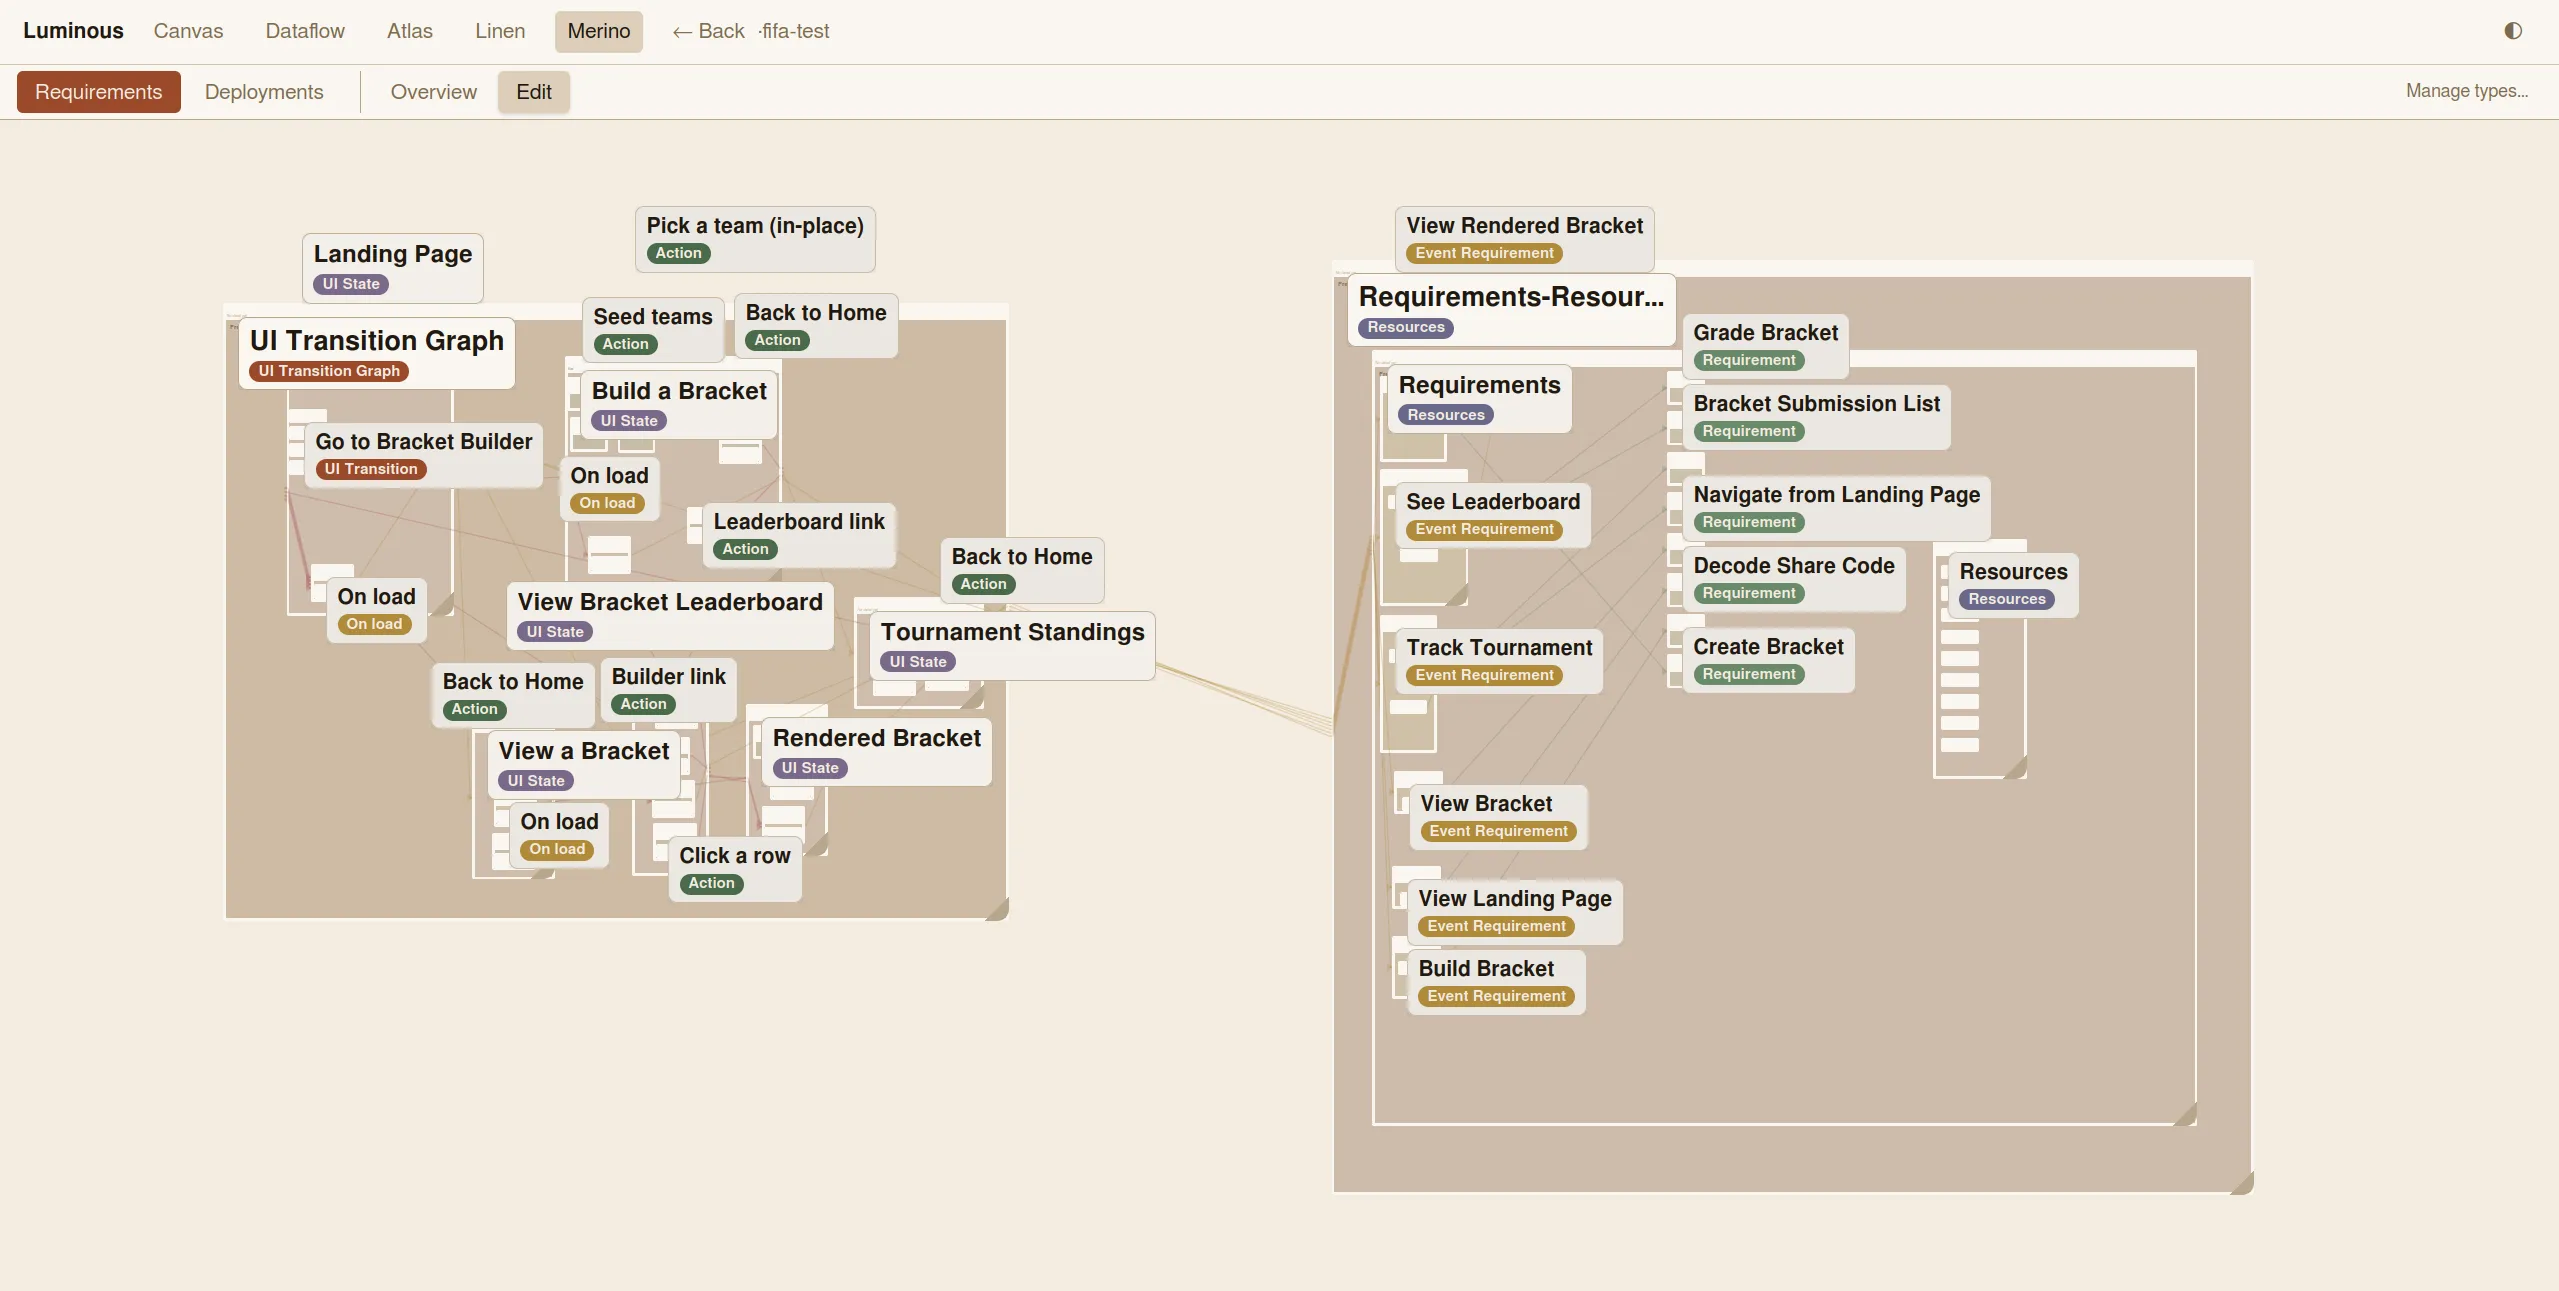Toggle the dark mode theme icon
The image size is (2559, 1291).
click(x=2513, y=31)
